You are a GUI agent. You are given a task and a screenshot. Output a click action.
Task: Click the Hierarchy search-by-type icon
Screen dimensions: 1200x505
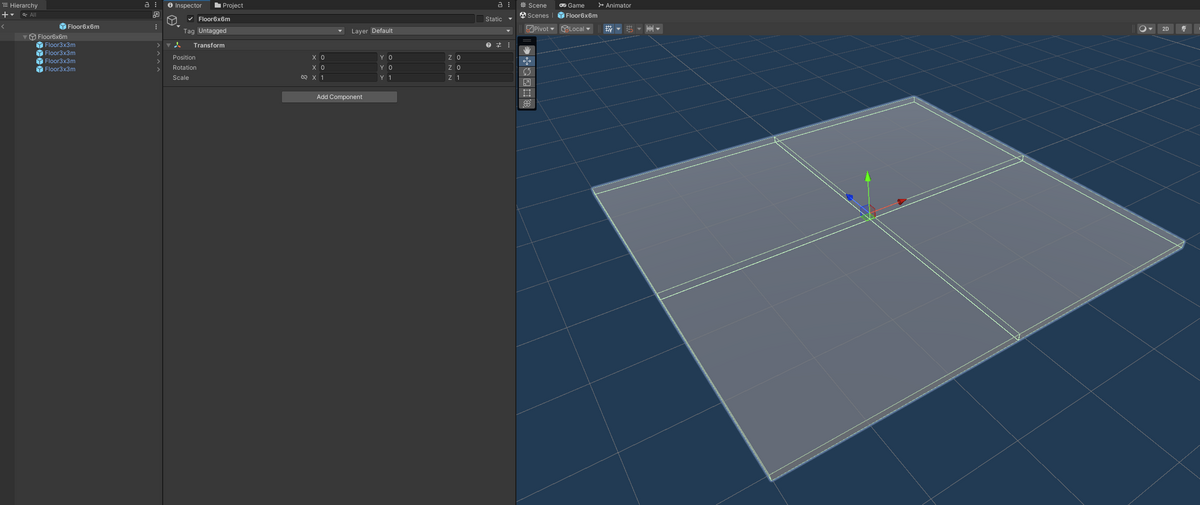pyautogui.click(x=155, y=15)
